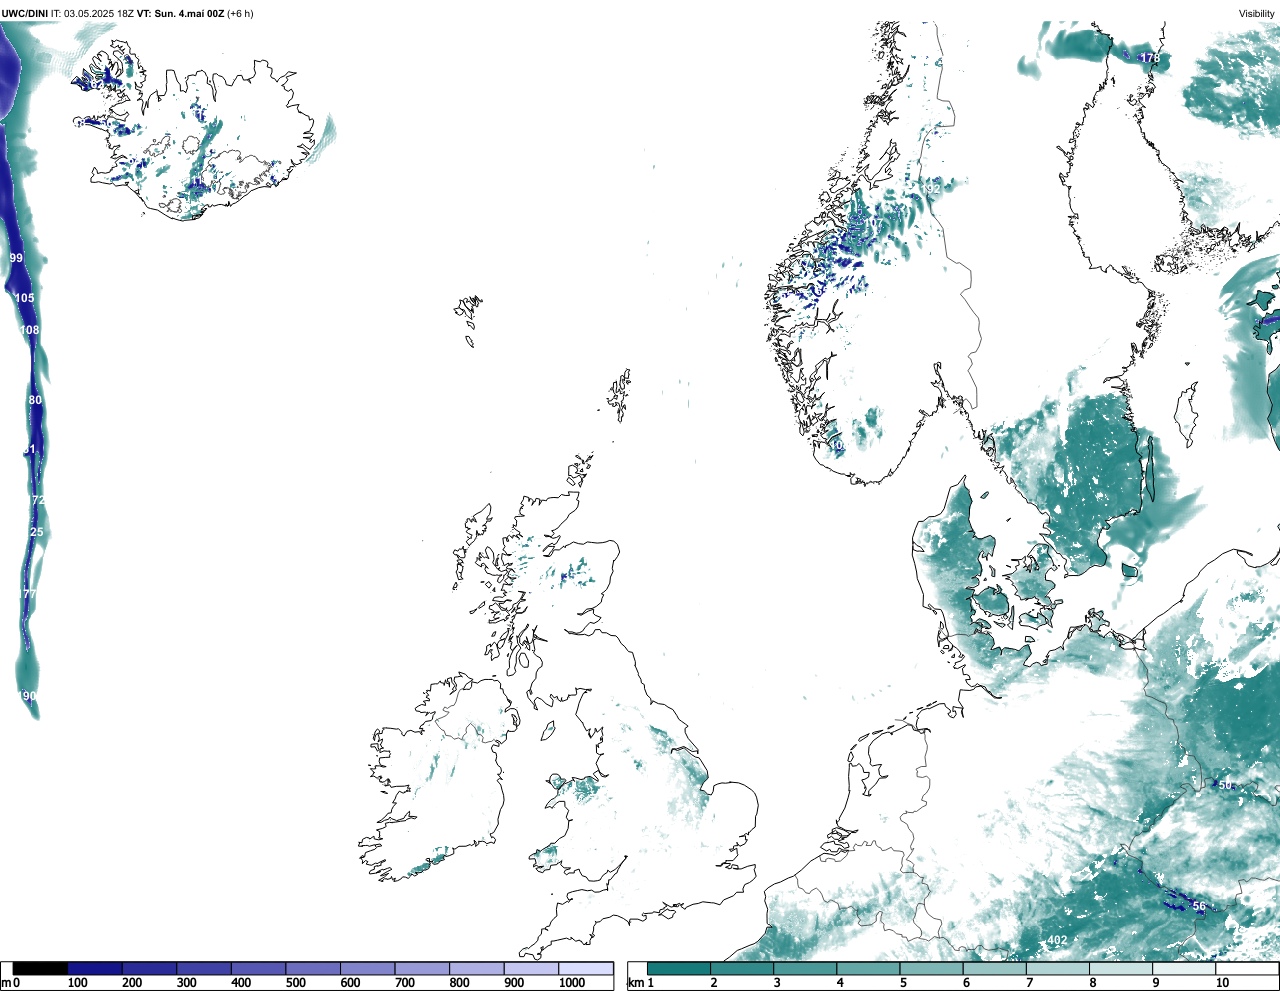Viewport: 1280px width, 991px height.
Task: Click the '190' value label on the map
Action: pyautogui.click(x=27, y=696)
